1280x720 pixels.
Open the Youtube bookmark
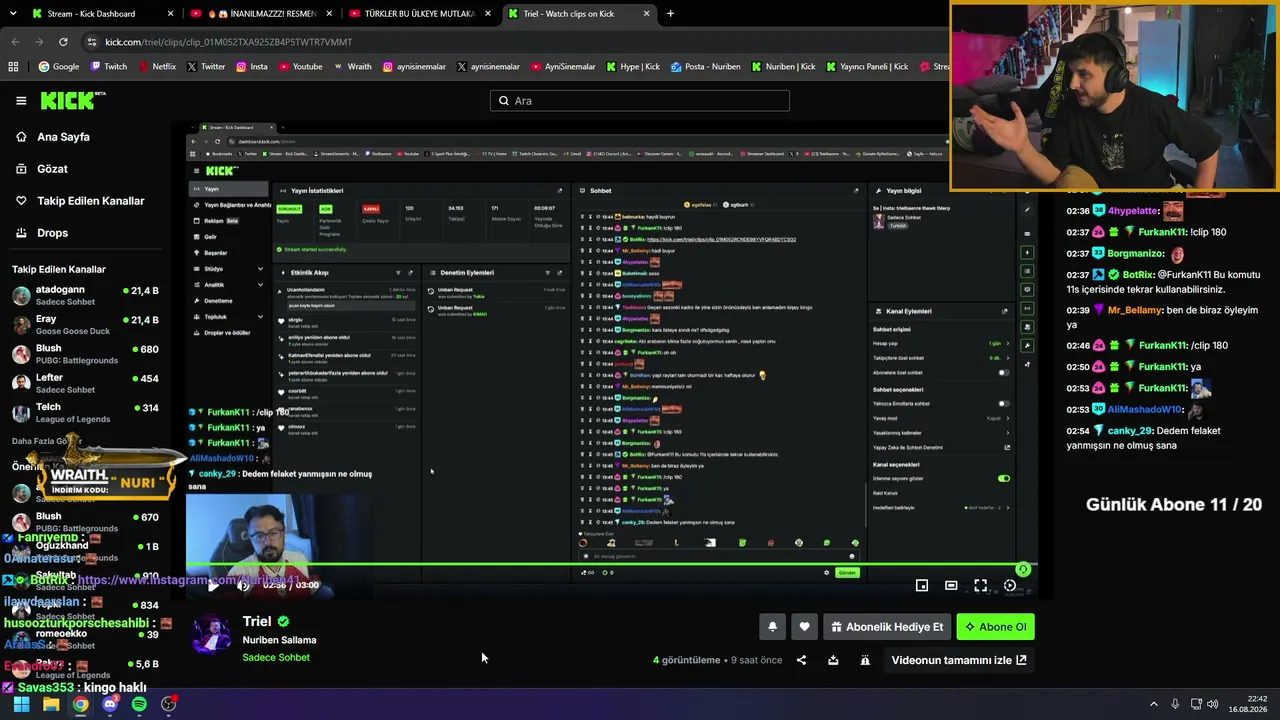point(300,67)
